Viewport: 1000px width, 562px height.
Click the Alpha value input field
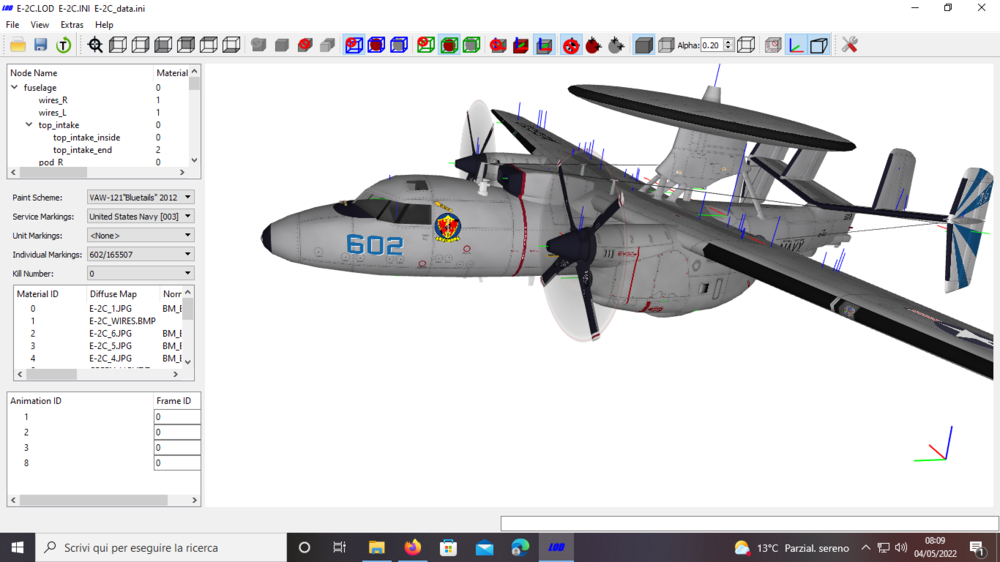(x=712, y=45)
